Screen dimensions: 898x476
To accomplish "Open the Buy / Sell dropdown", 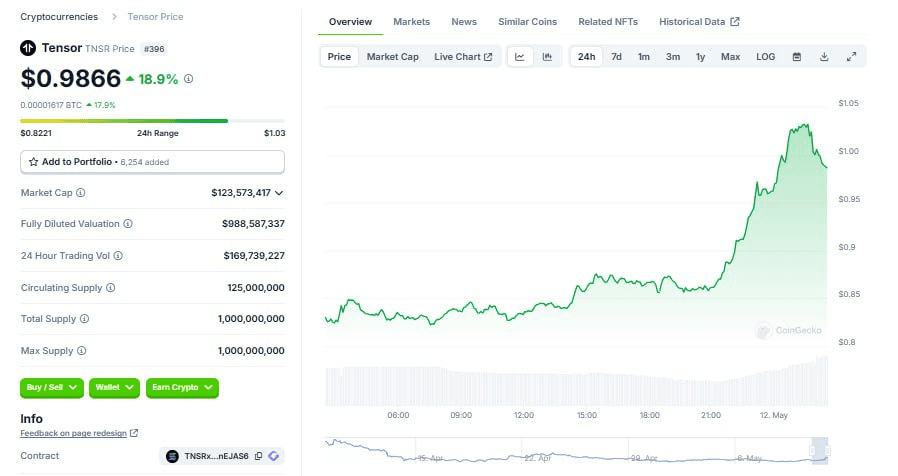I will coord(52,388).
